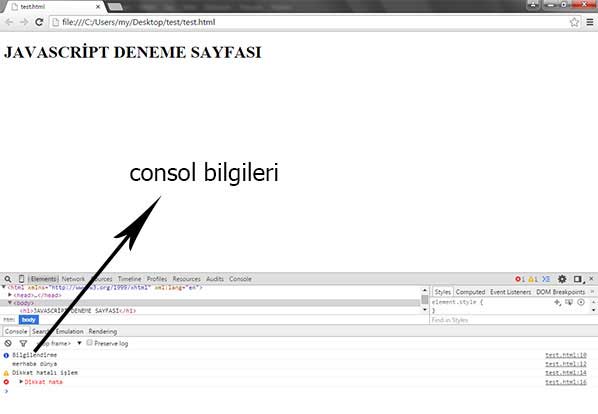Click the red error count indicator
The height and width of the screenshot is (414, 598).
[520, 279]
